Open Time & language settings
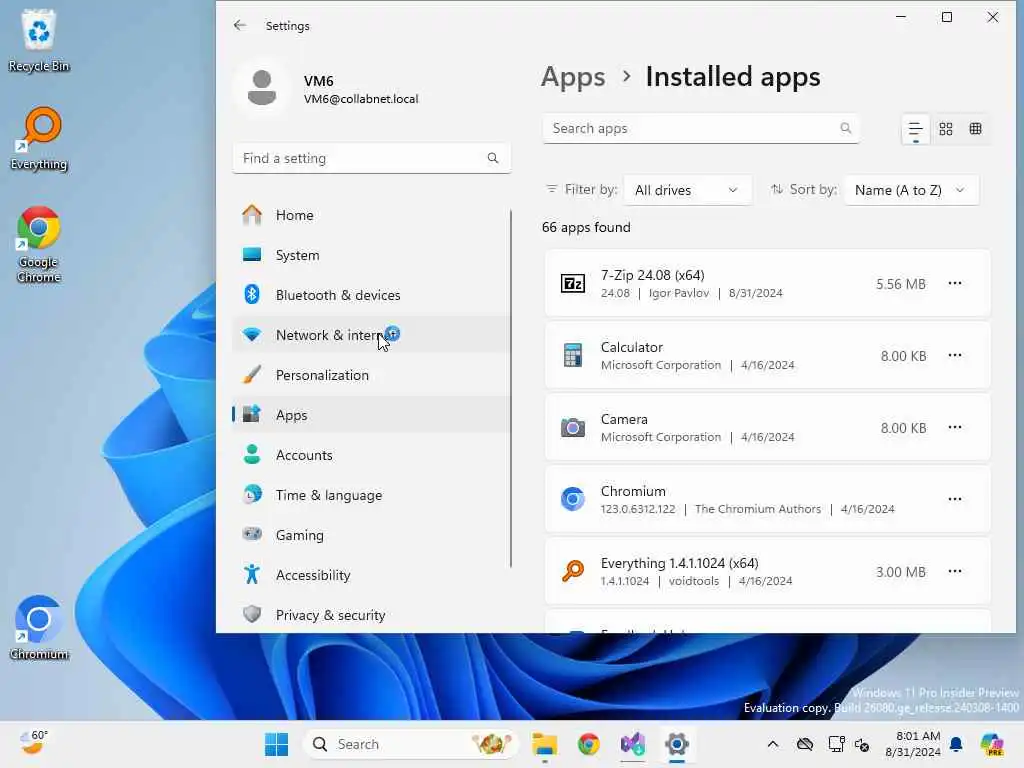The width and height of the screenshot is (1024, 768). point(372,495)
